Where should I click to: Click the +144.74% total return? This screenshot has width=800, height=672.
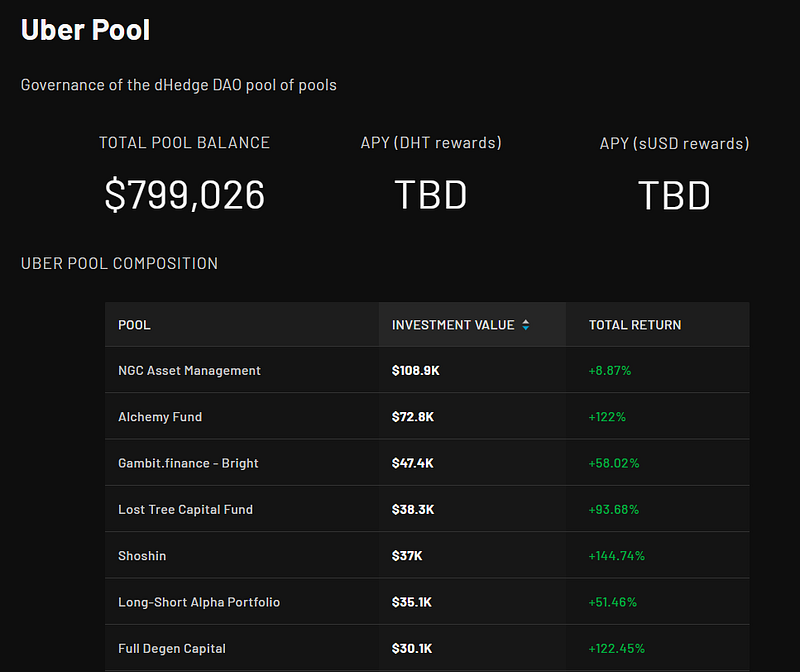pyautogui.click(x=617, y=556)
